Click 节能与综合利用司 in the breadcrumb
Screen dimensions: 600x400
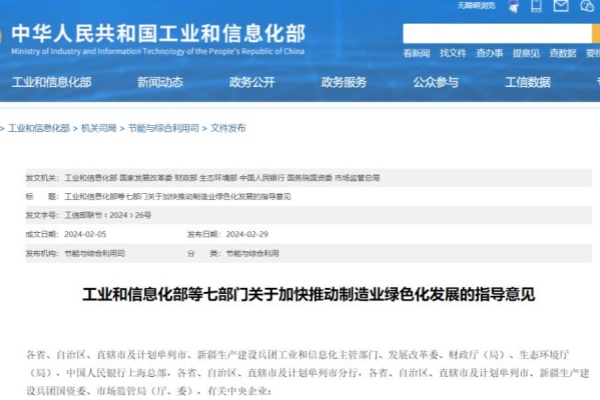click(x=163, y=128)
